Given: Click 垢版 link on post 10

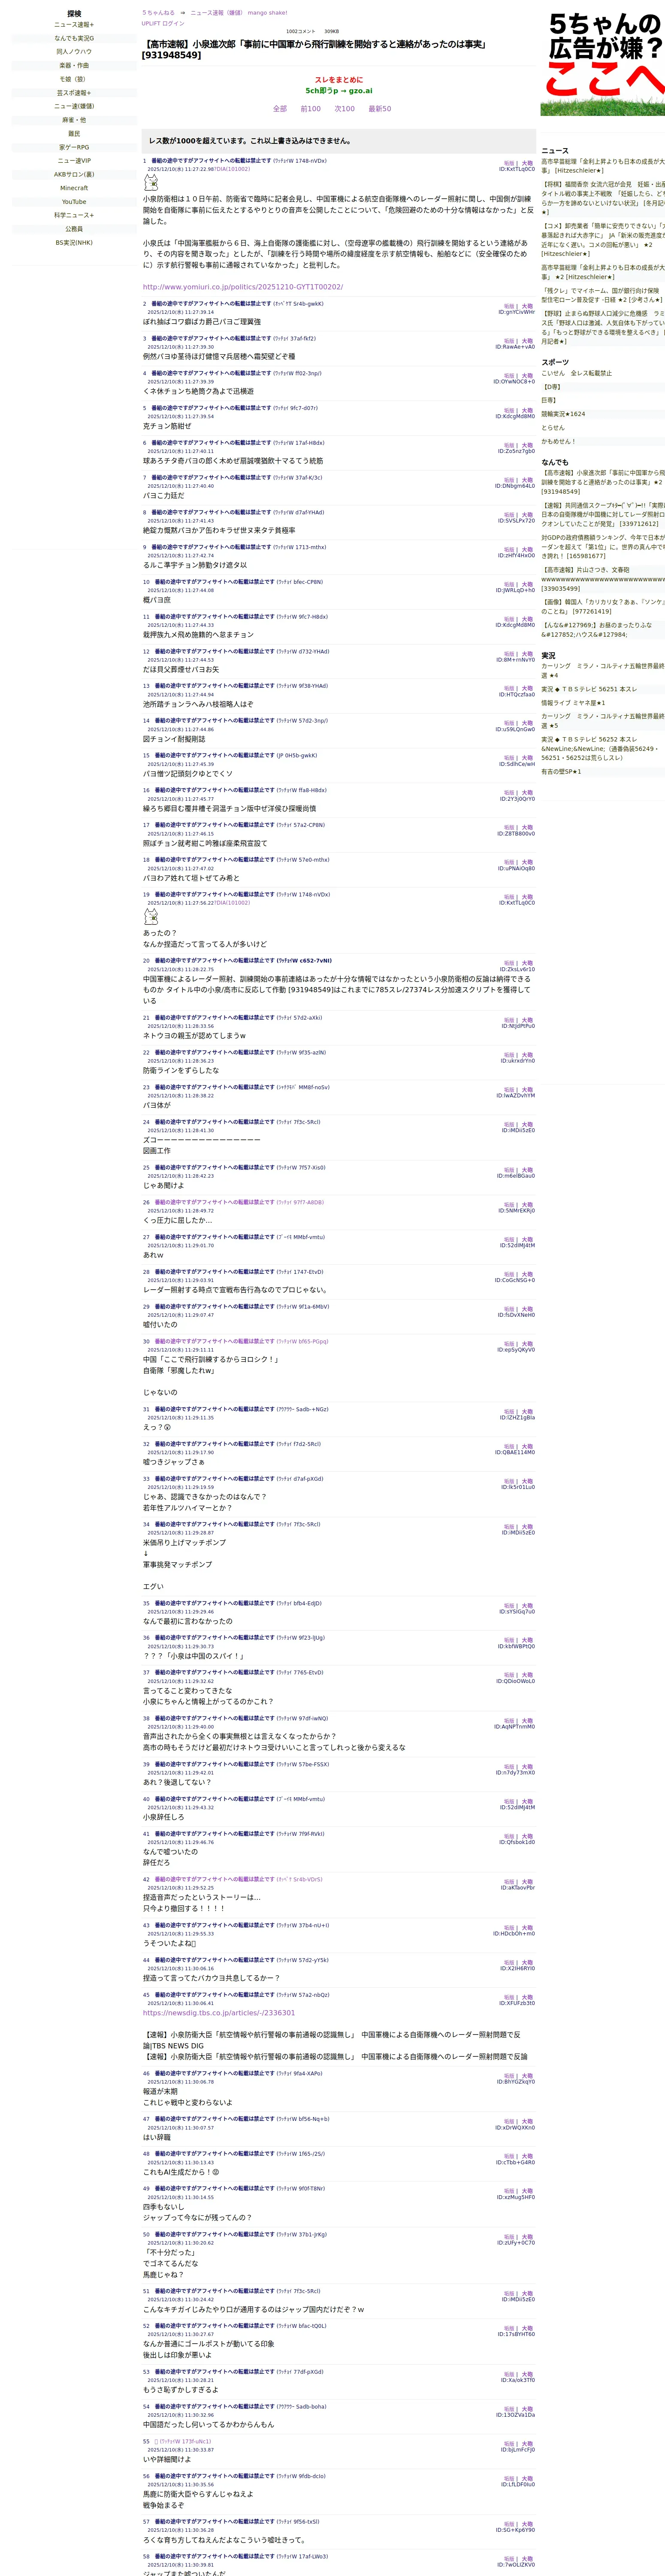Looking at the screenshot, I should (x=509, y=584).
